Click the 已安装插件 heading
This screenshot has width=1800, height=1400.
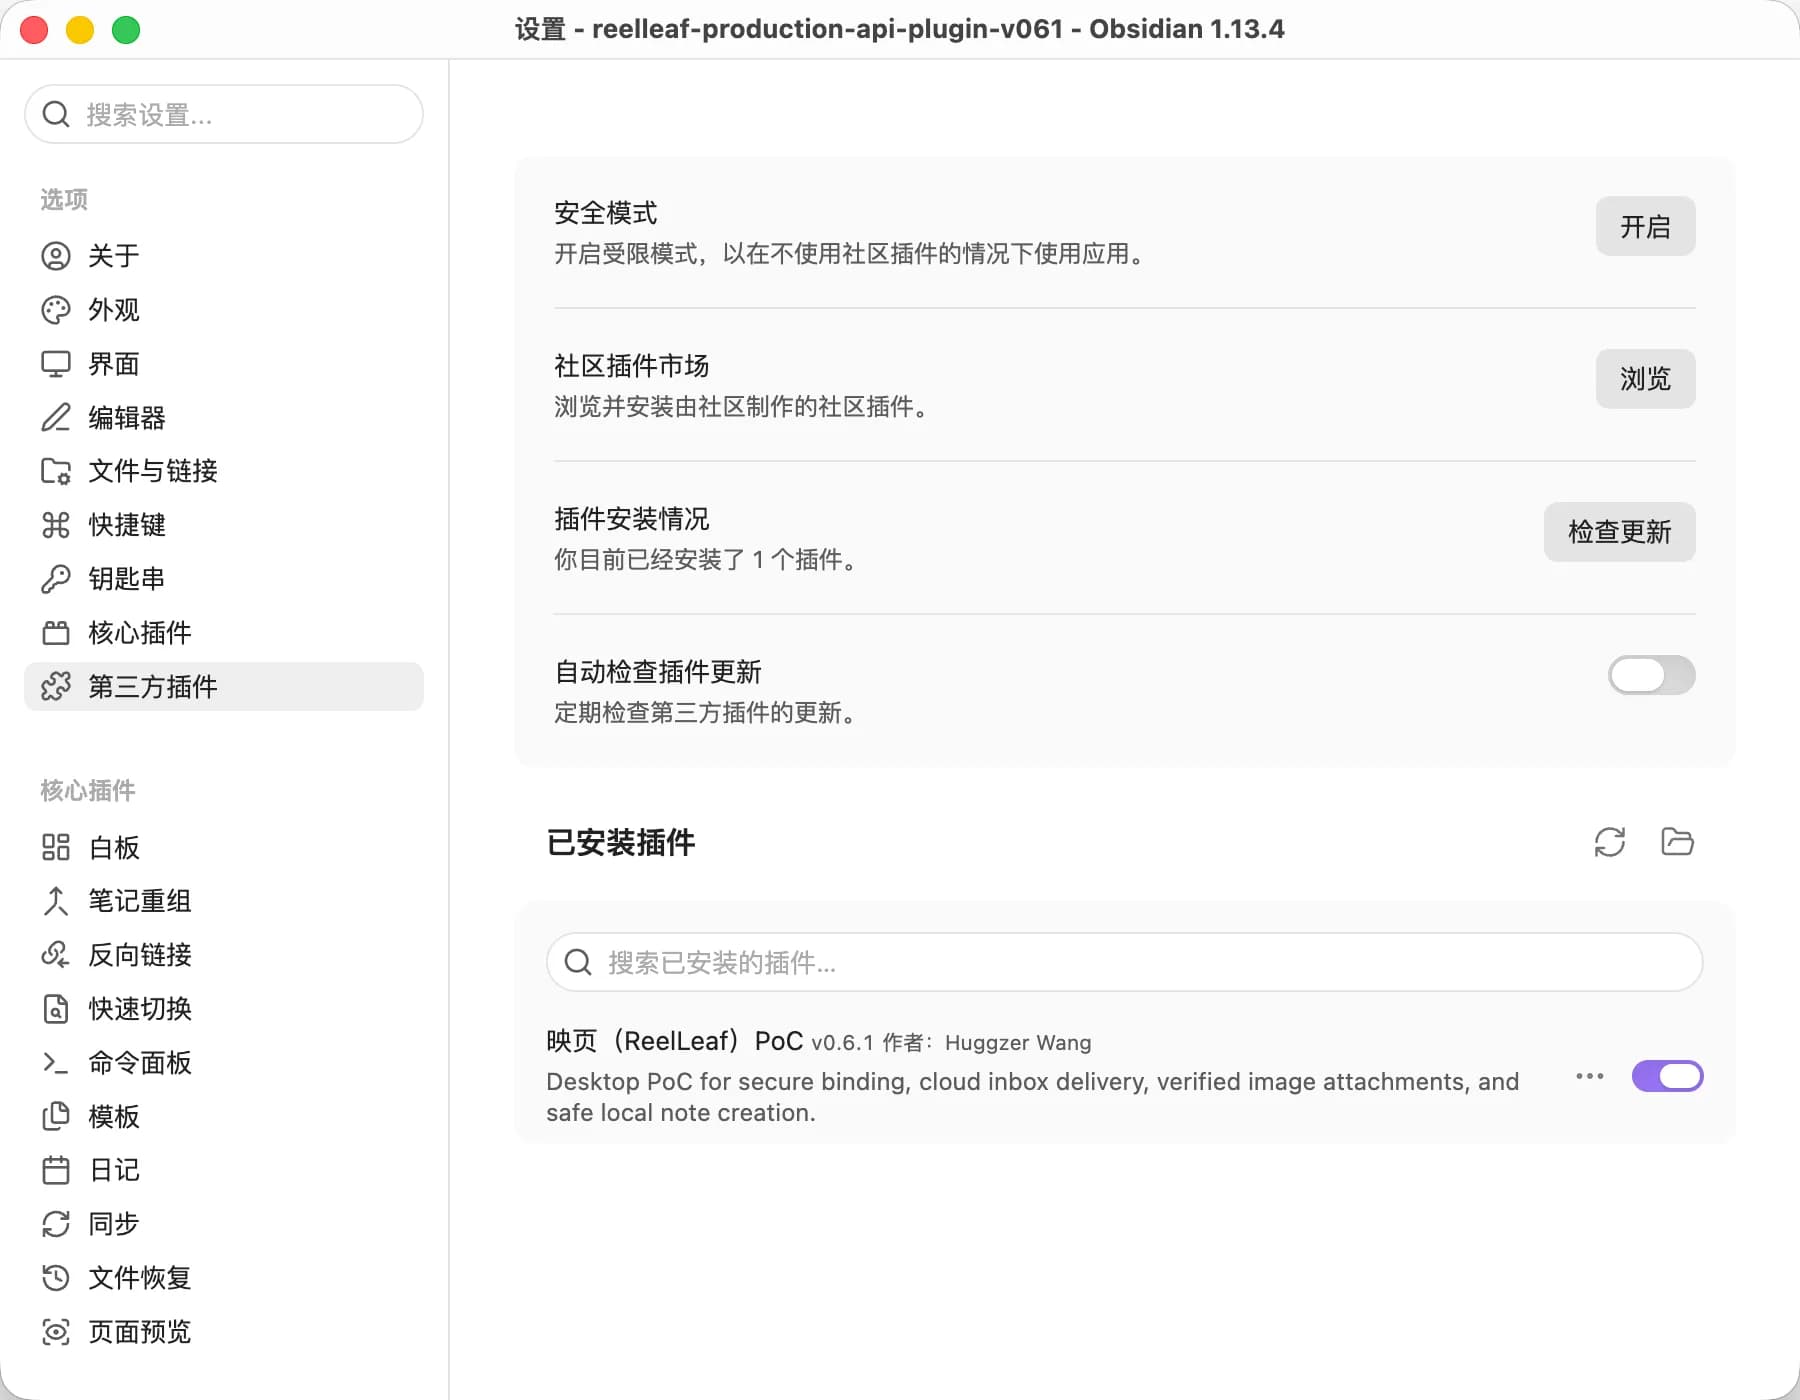pyautogui.click(x=621, y=842)
